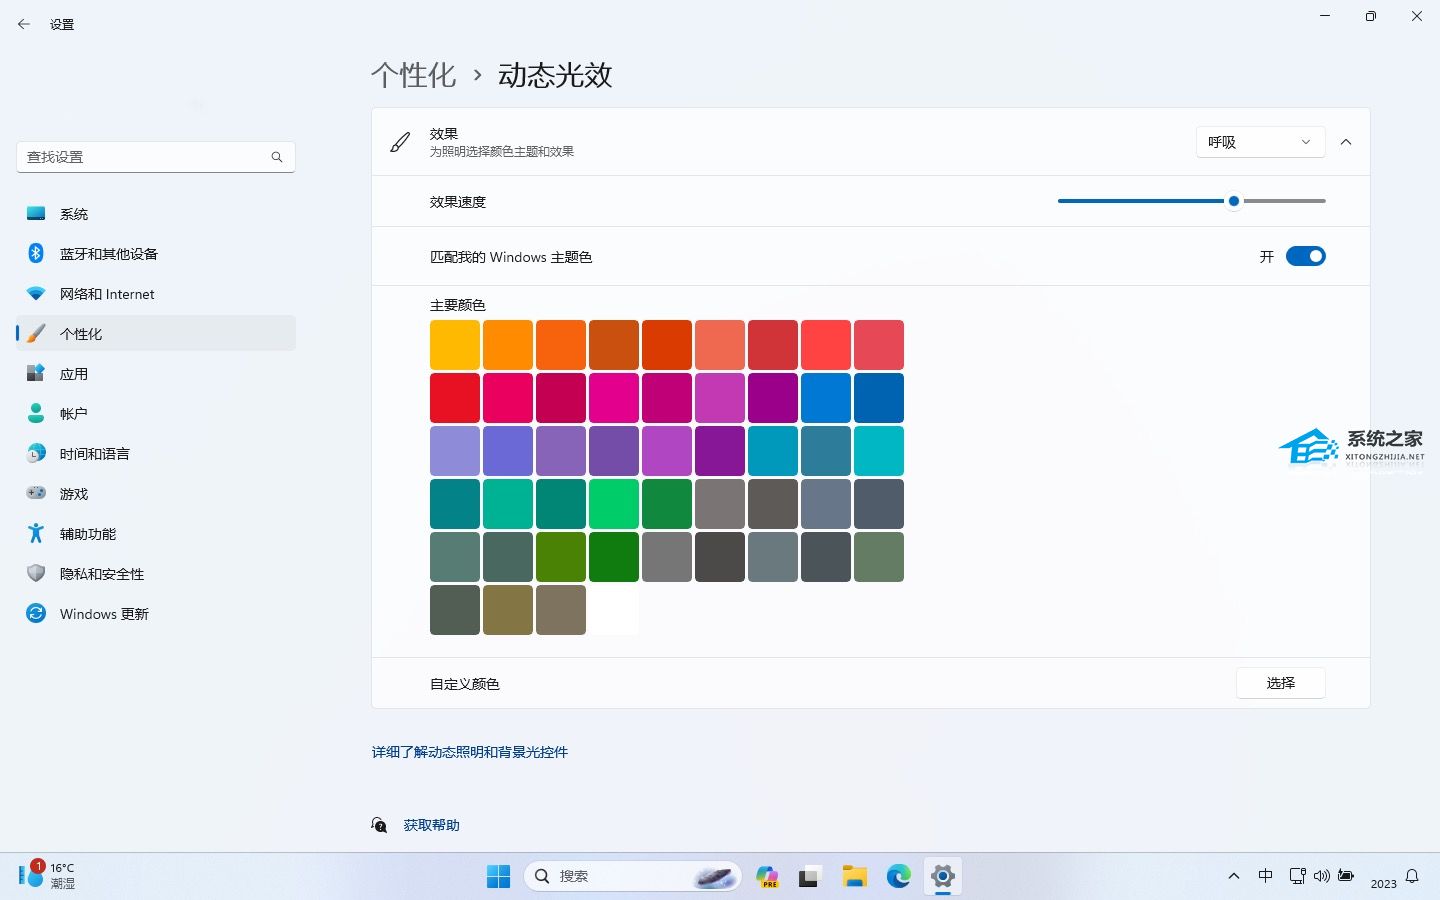Open Windows 更新 settings
The image size is (1440, 900).
103,613
